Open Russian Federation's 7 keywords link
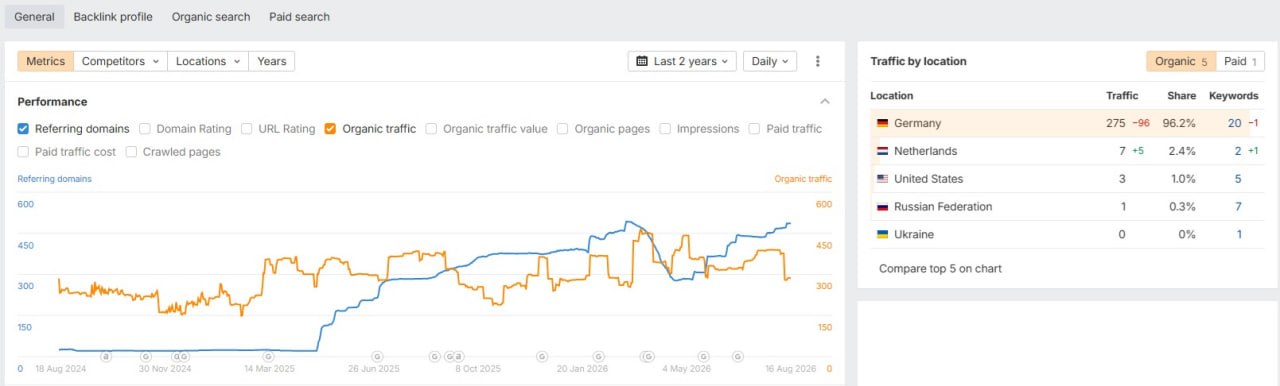The width and height of the screenshot is (1280, 386). (x=1237, y=207)
